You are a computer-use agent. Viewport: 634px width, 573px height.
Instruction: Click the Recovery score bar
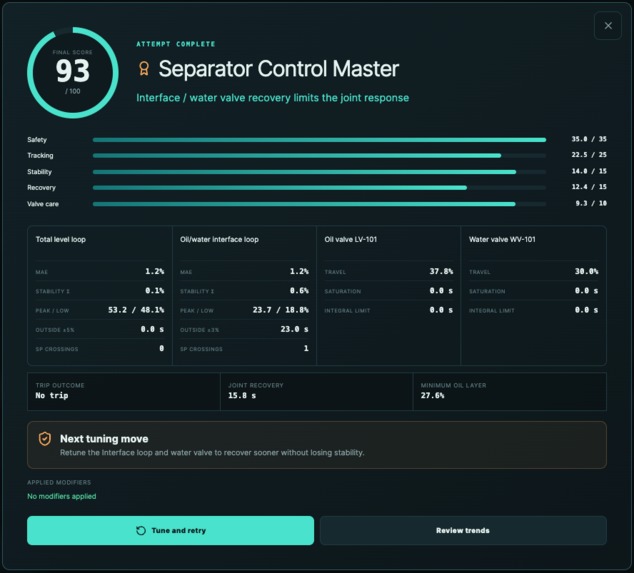(319, 188)
